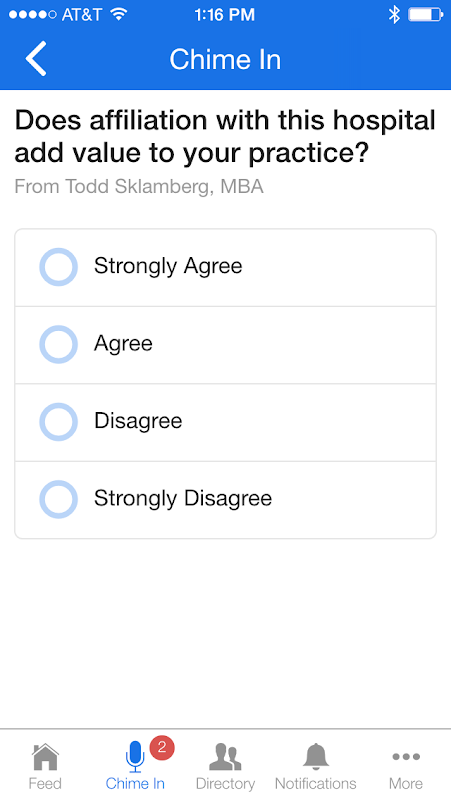The width and height of the screenshot is (451, 800).
Task: Tap the Notifications tab label
Action: tap(316, 783)
